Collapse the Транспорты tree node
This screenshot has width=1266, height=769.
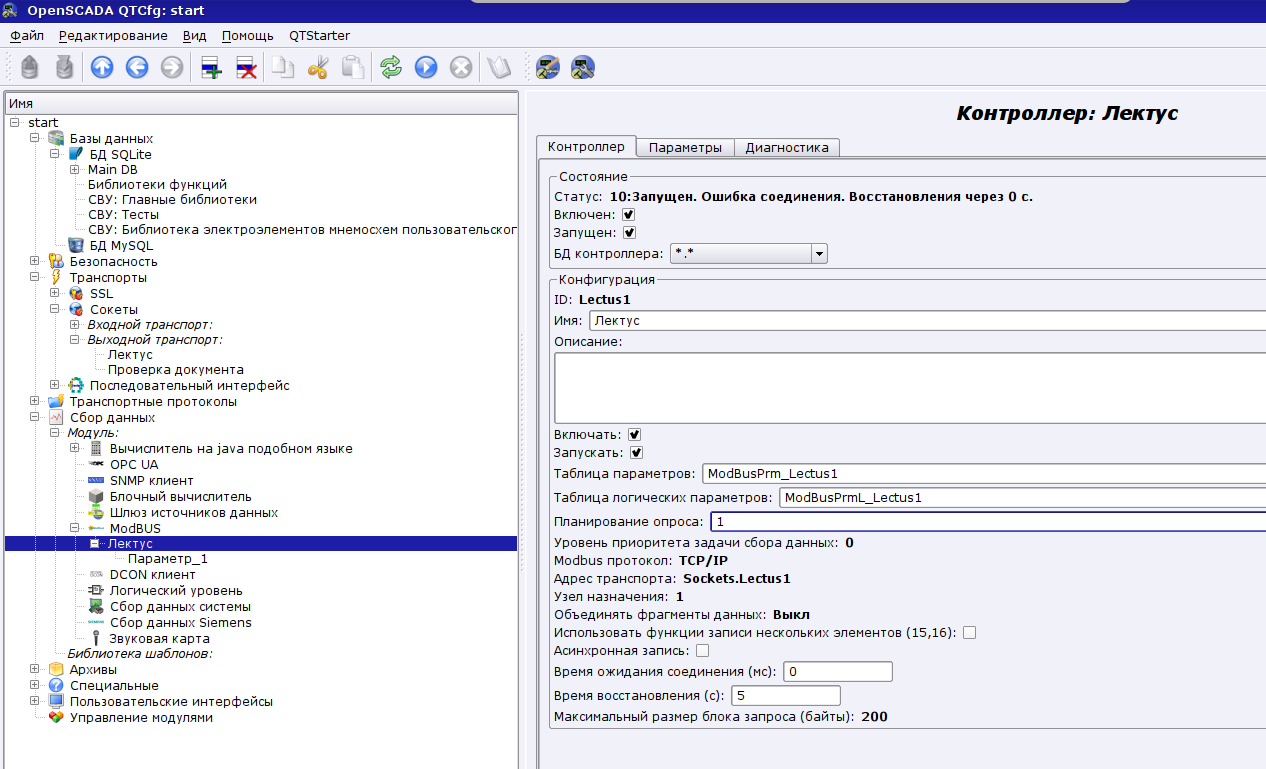[x=35, y=277]
